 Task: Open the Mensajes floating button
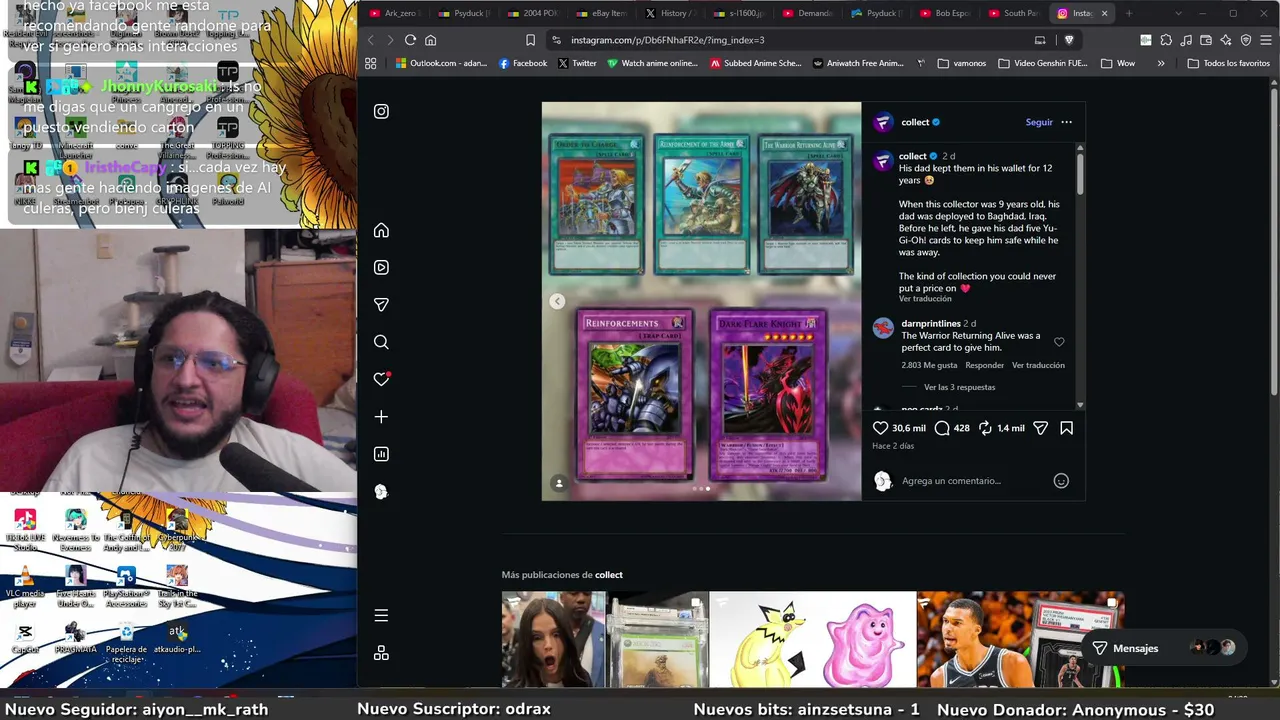point(1164,648)
